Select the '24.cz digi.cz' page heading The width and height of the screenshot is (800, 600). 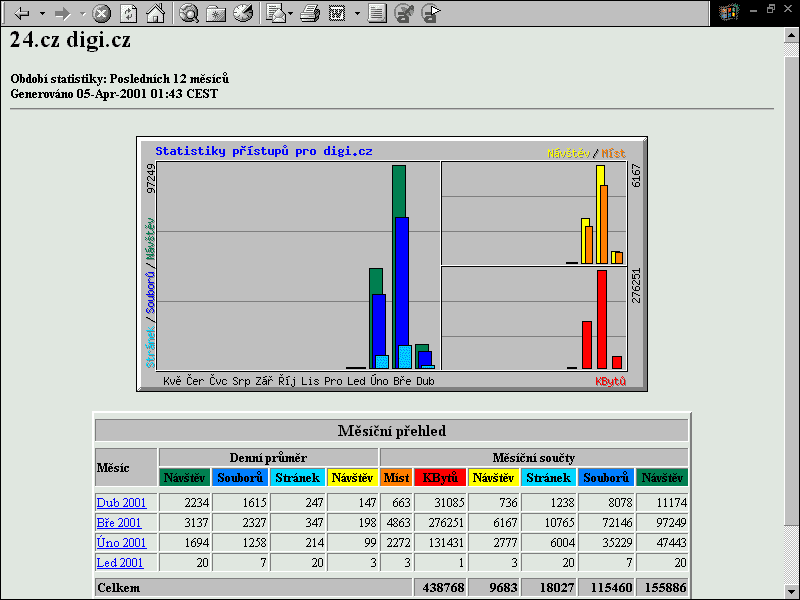(70, 40)
